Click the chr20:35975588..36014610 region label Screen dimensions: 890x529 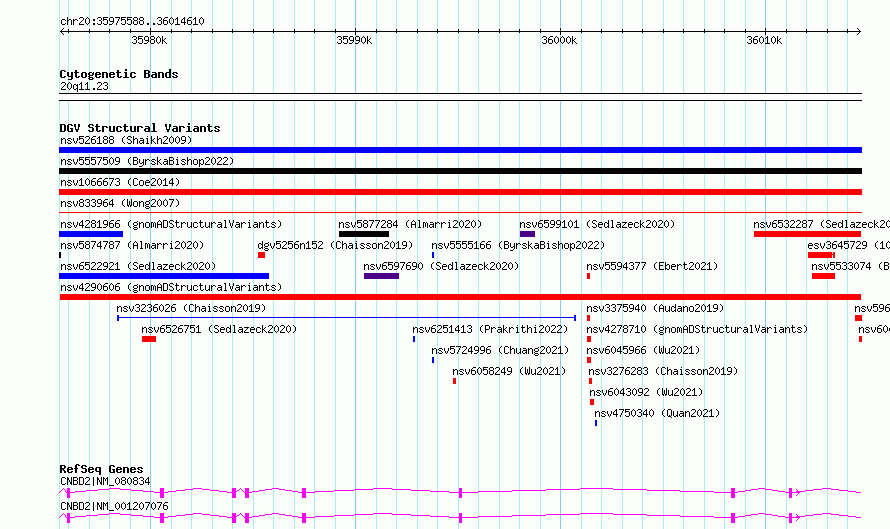coord(132,22)
